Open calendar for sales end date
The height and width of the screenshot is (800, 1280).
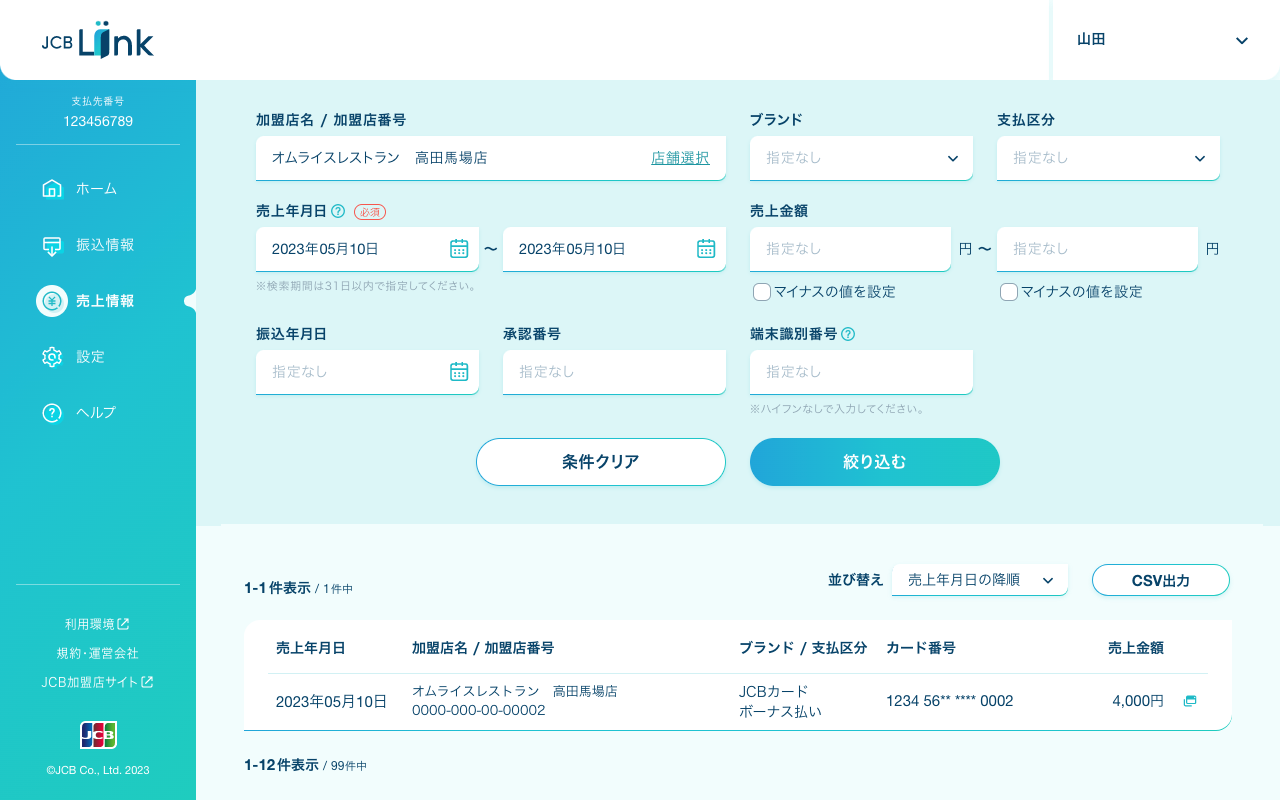pyautogui.click(x=706, y=249)
